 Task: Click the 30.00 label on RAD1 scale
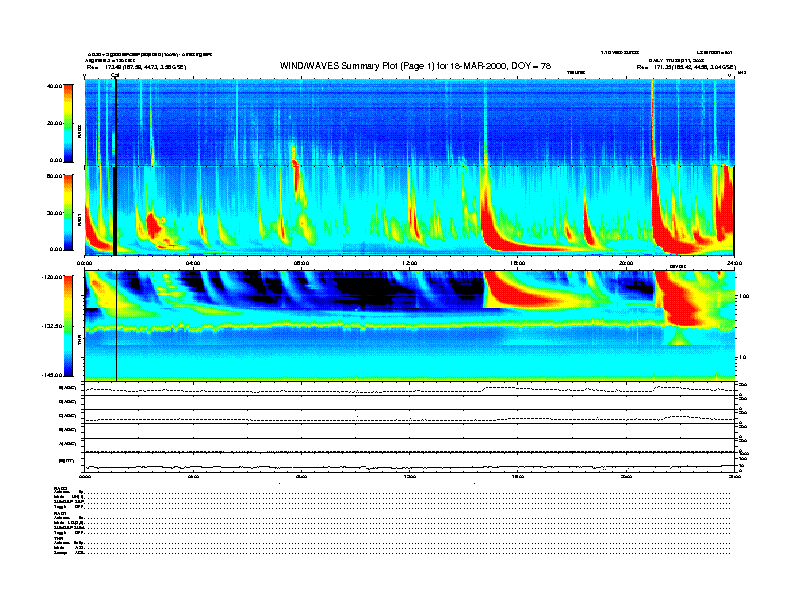(55, 213)
